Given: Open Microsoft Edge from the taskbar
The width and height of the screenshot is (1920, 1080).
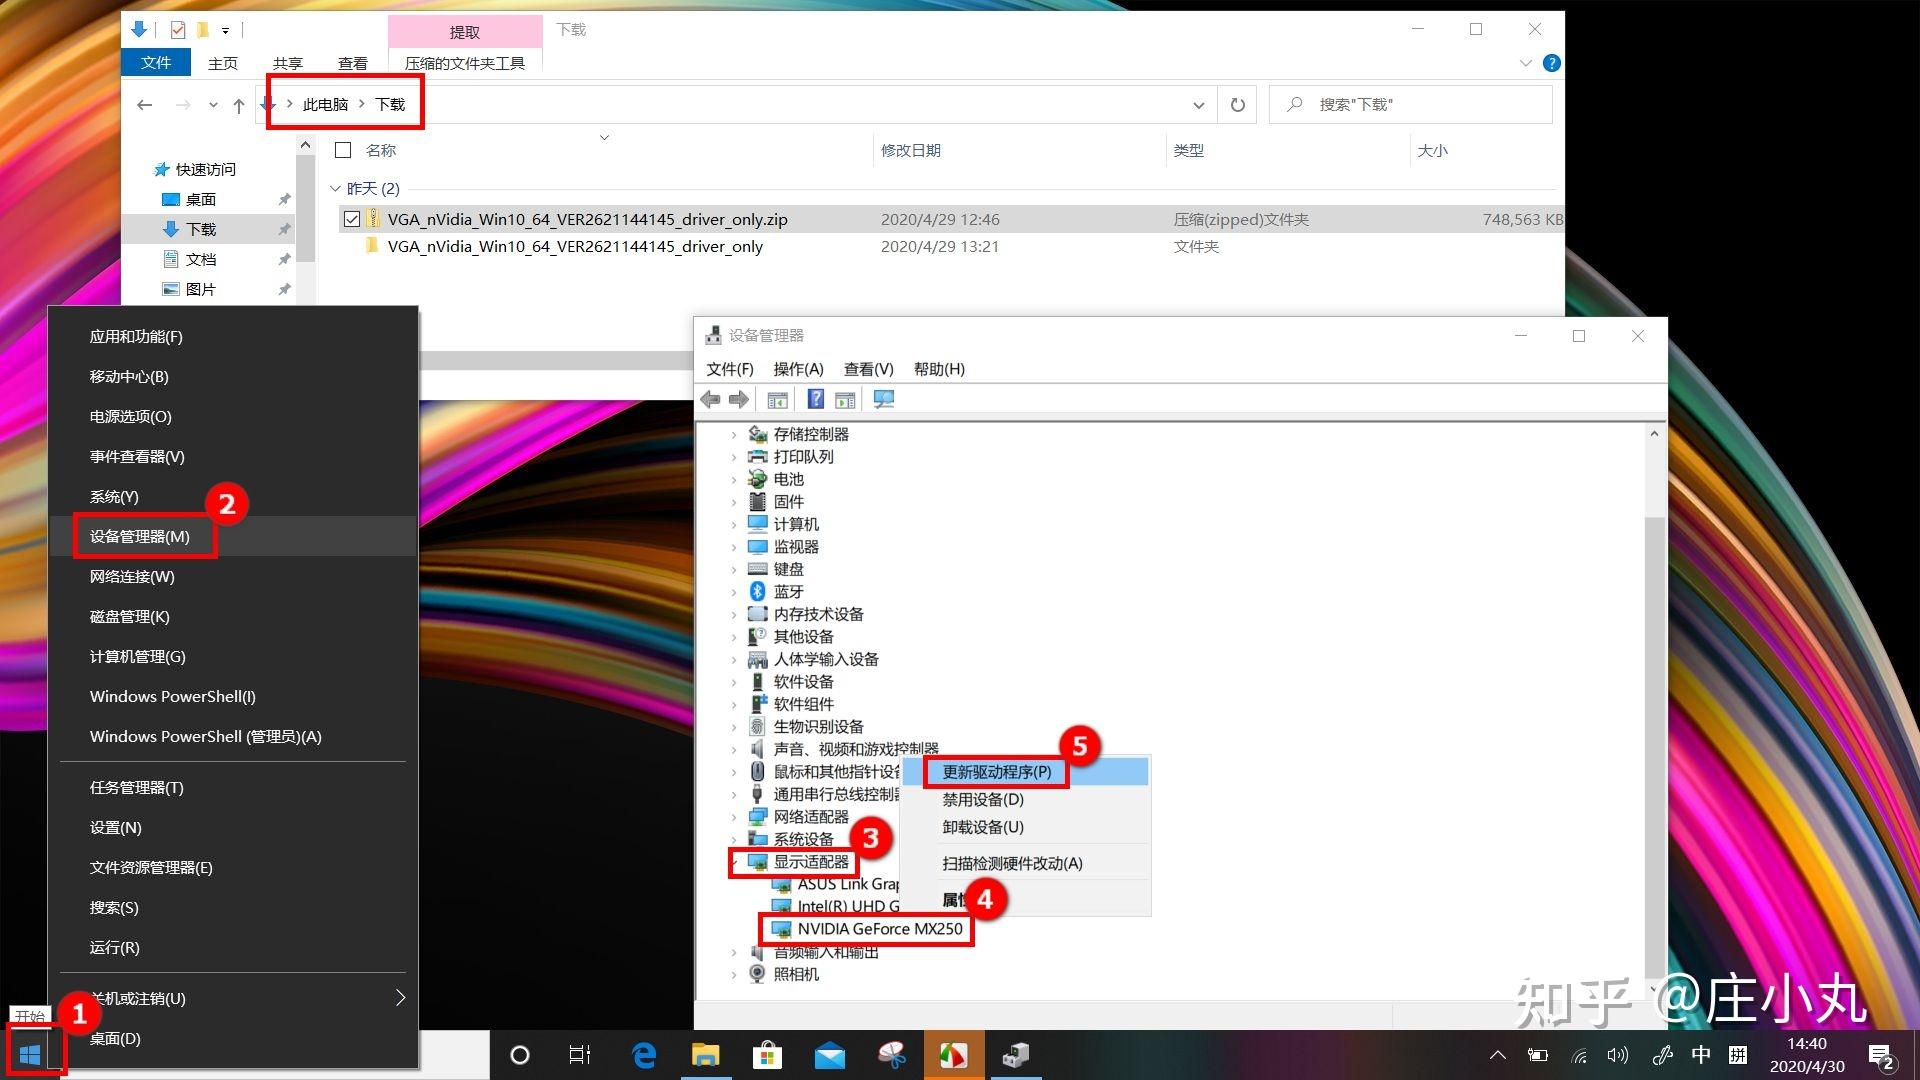Looking at the screenshot, I should pyautogui.click(x=643, y=1054).
